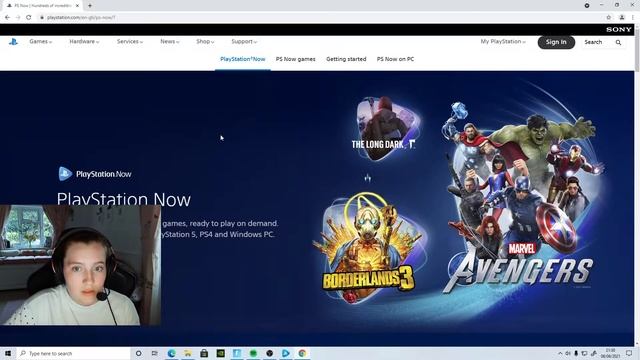Expand the Games dropdown menu
This screenshot has width=640, height=360.
tap(40, 42)
